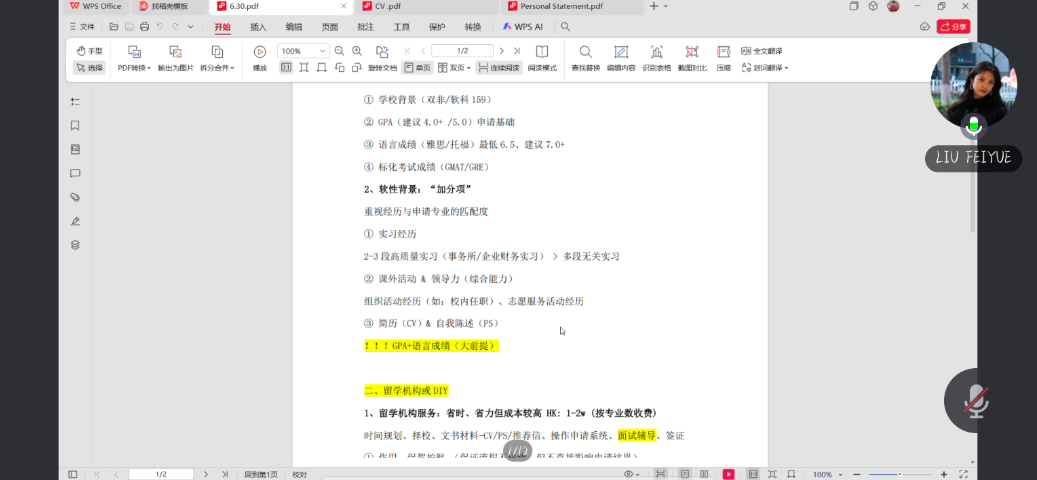Expand the PDF Convert (PDF转换) dropdown
Image resolution: width=1037 pixels, height=480 pixels.
pos(134,68)
